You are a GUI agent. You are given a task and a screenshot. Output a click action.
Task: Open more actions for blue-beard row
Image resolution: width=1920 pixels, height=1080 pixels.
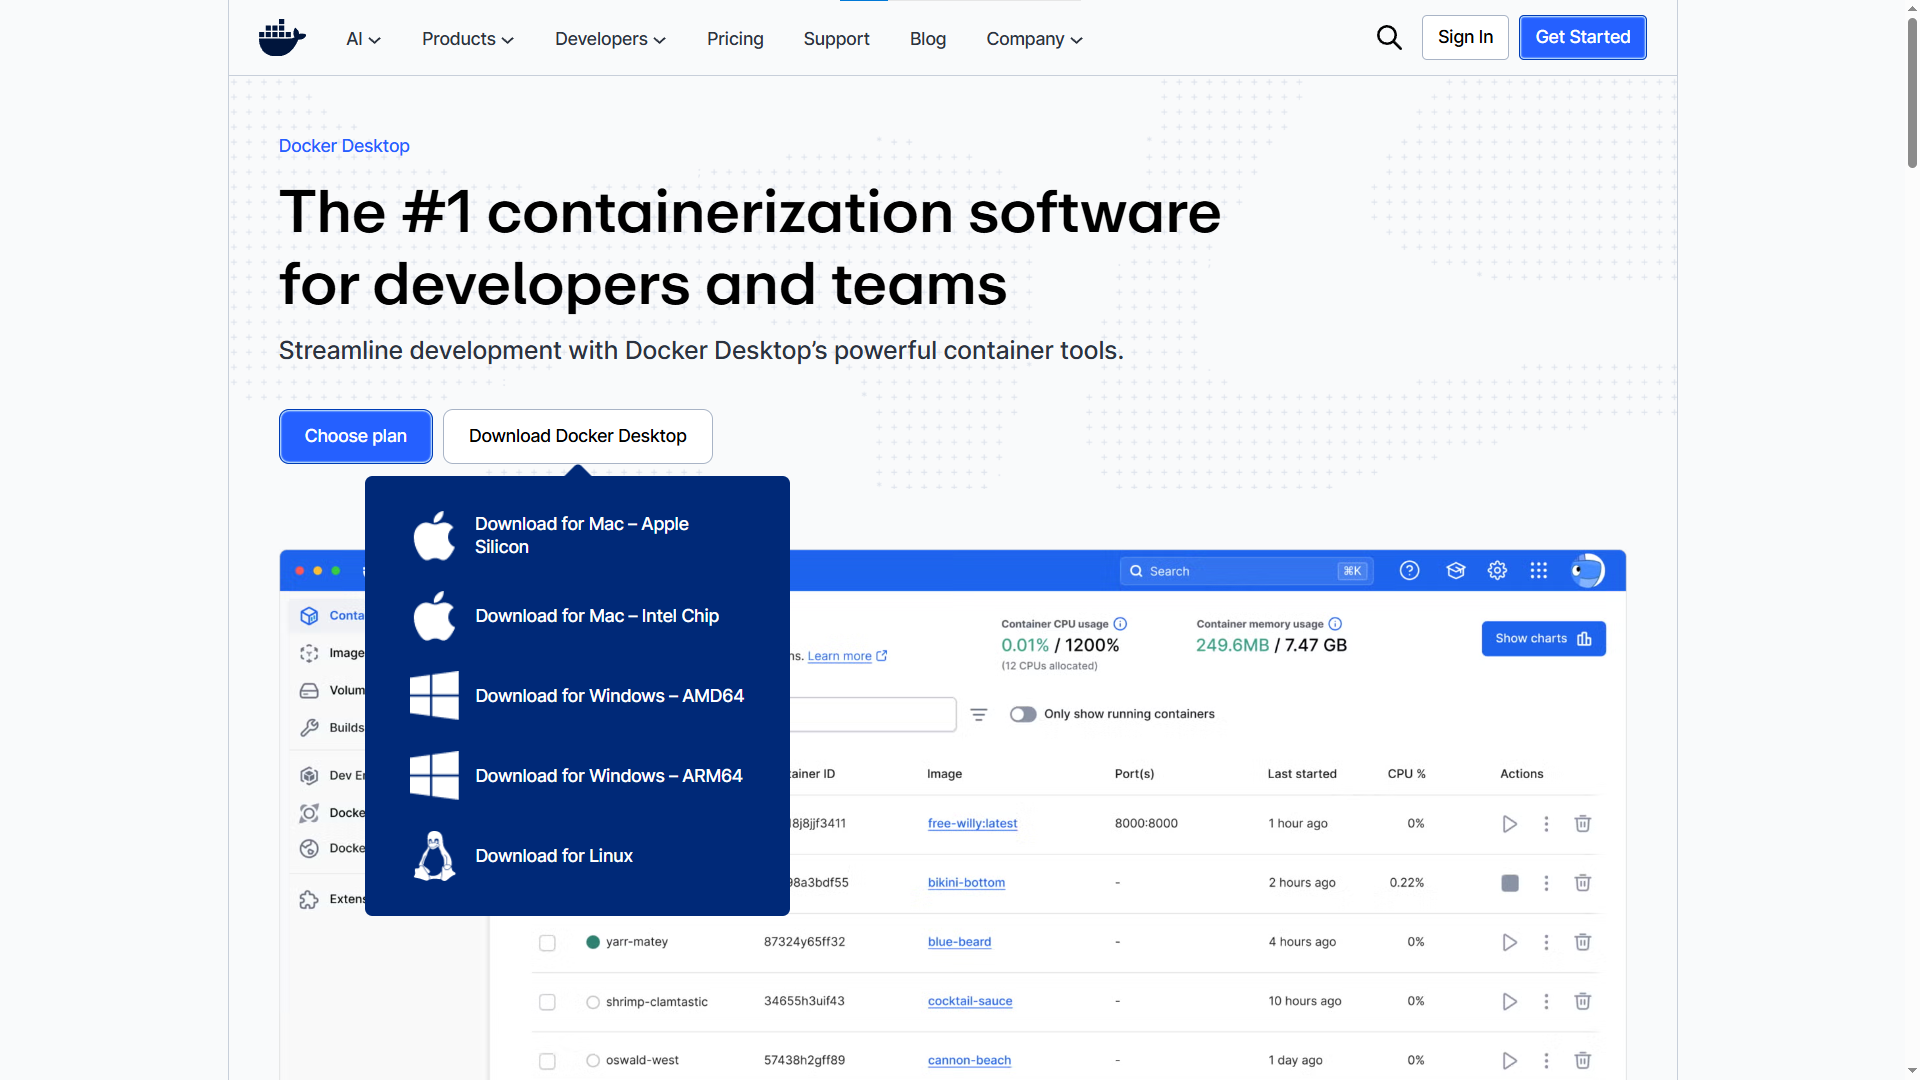click(x=1546, y=942)
